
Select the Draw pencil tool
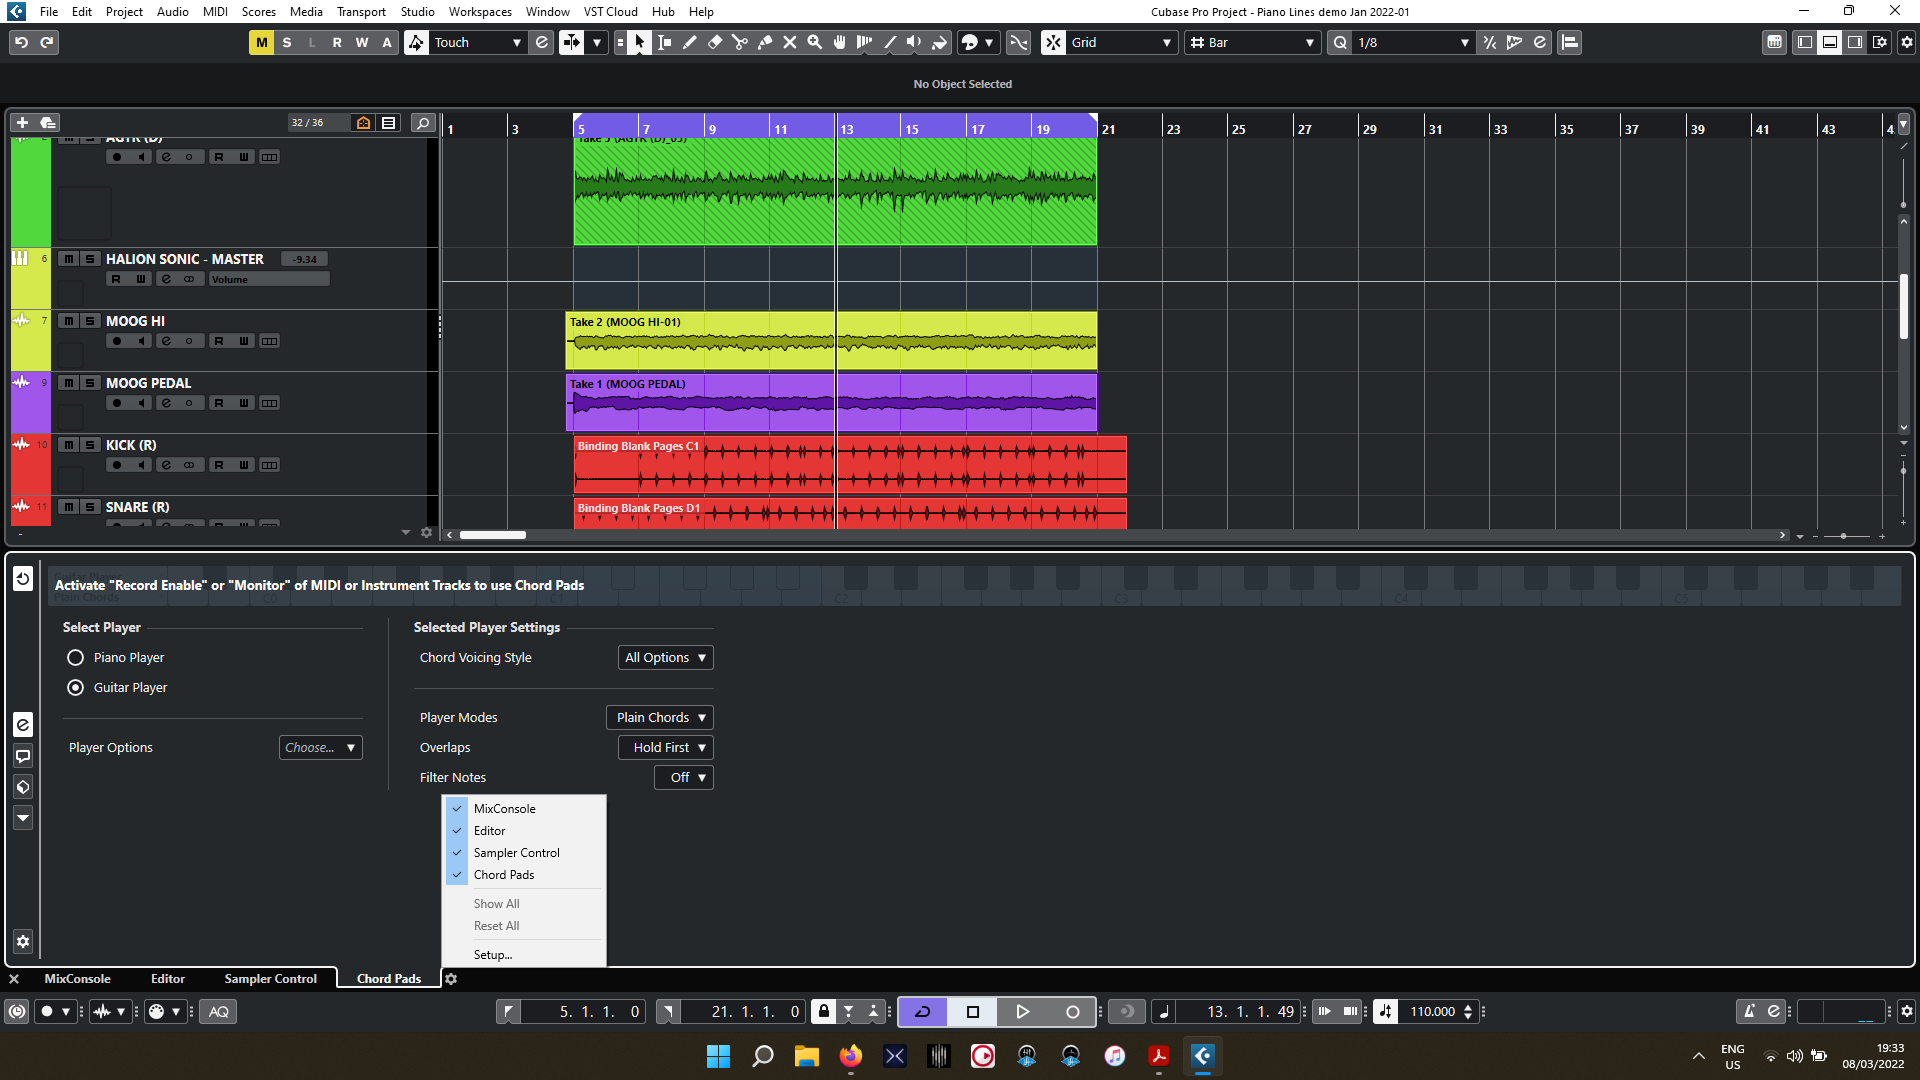(x=689, y=42)
